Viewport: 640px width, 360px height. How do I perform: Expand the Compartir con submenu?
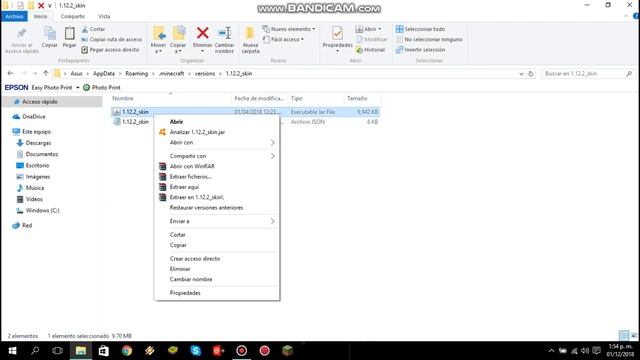click(x=217, y=156)
